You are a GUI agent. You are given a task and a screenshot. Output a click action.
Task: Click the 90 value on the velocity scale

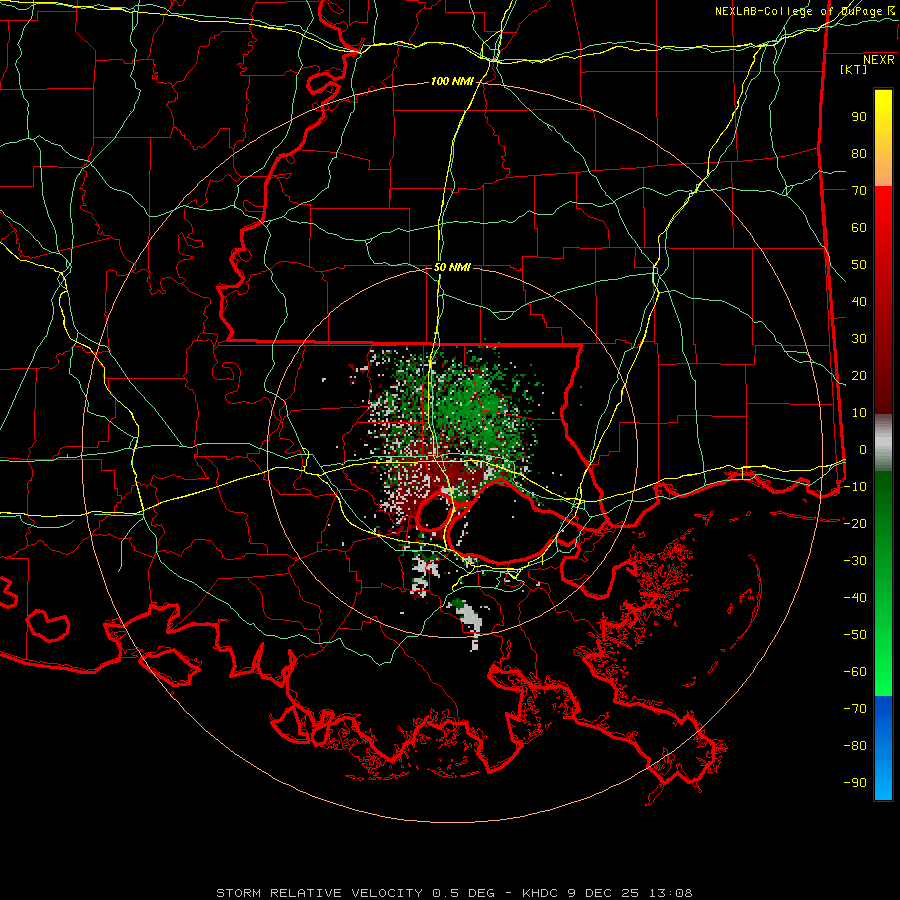[x=859, y=117]
